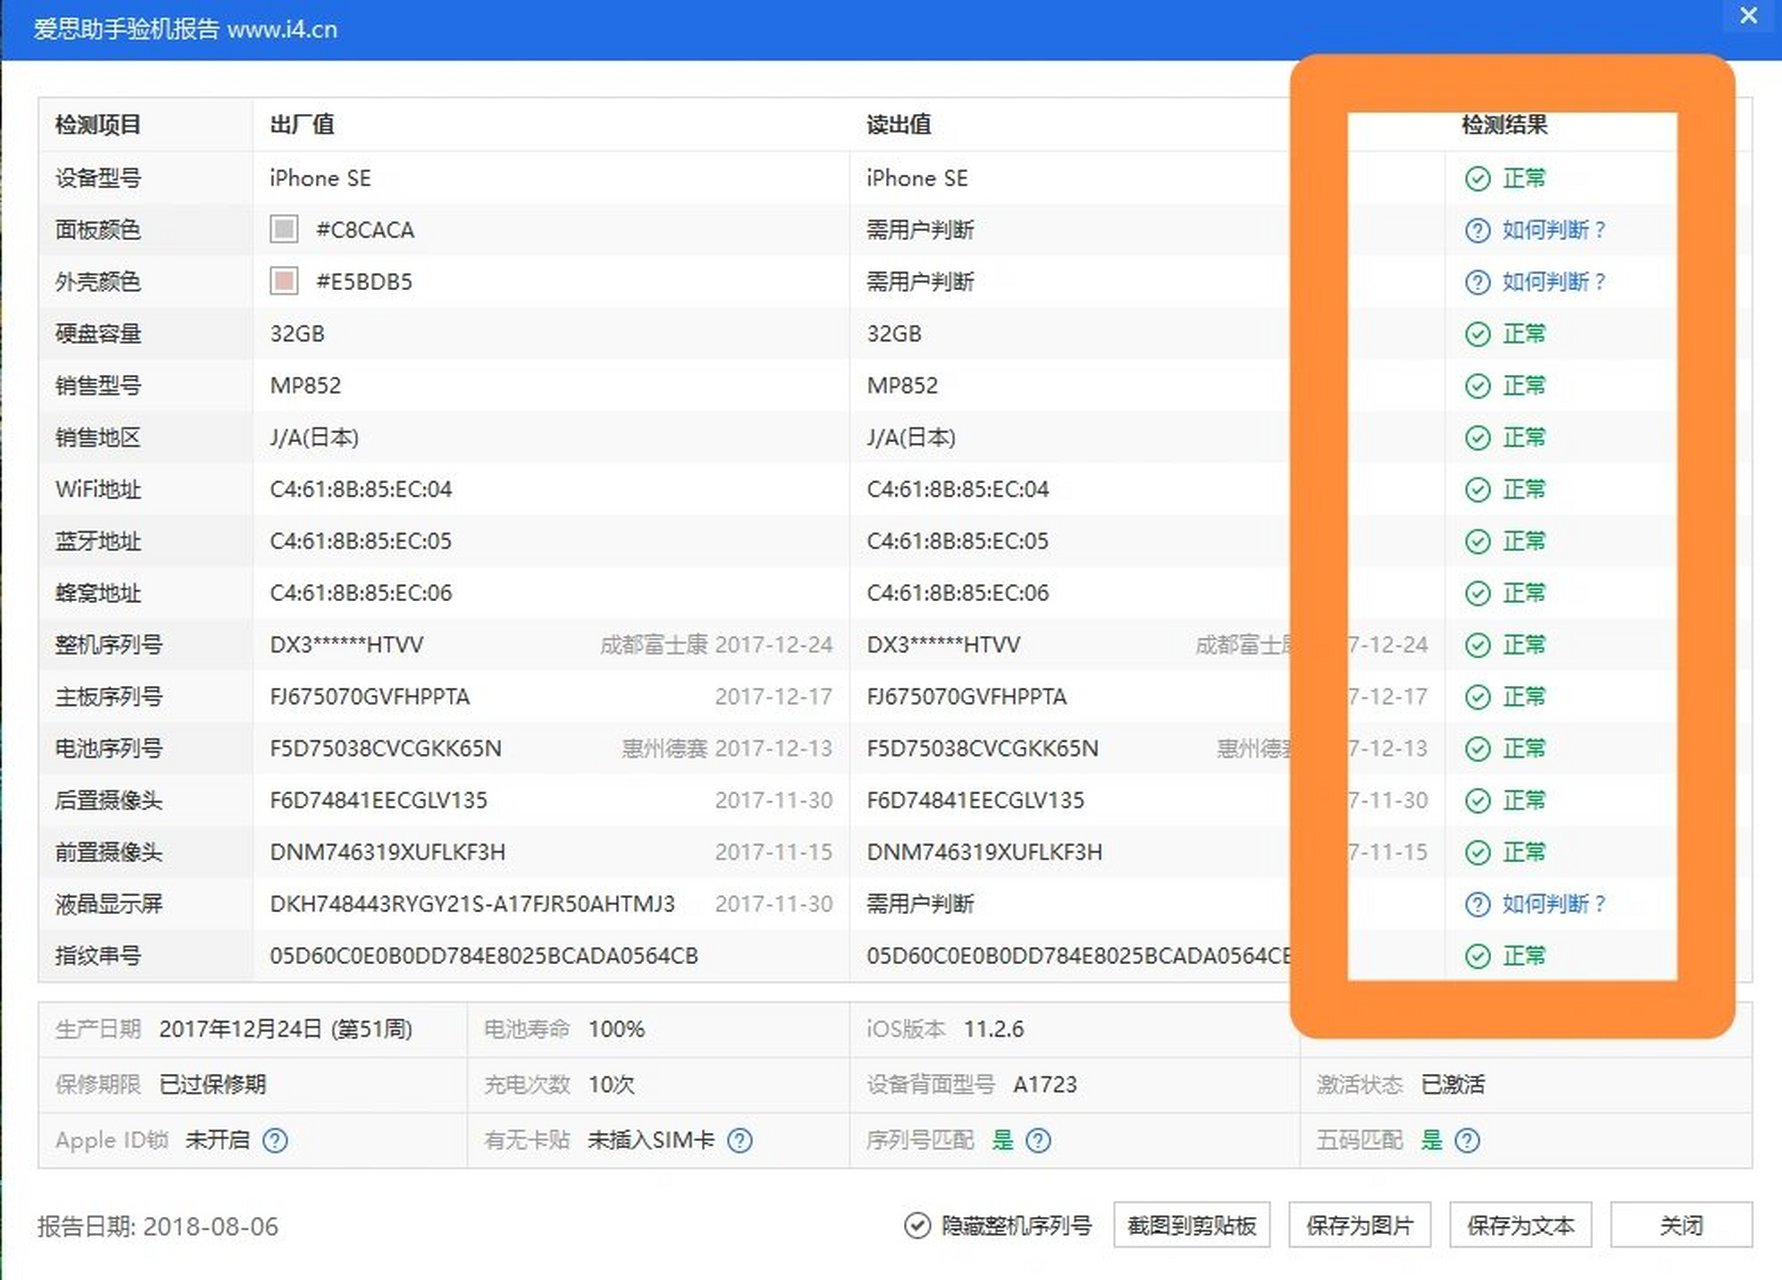Screen dimensions: 1782x1280
Task: Toggle 隐藏整机序列号 checkbox
Action: (x=917, y=1226)
